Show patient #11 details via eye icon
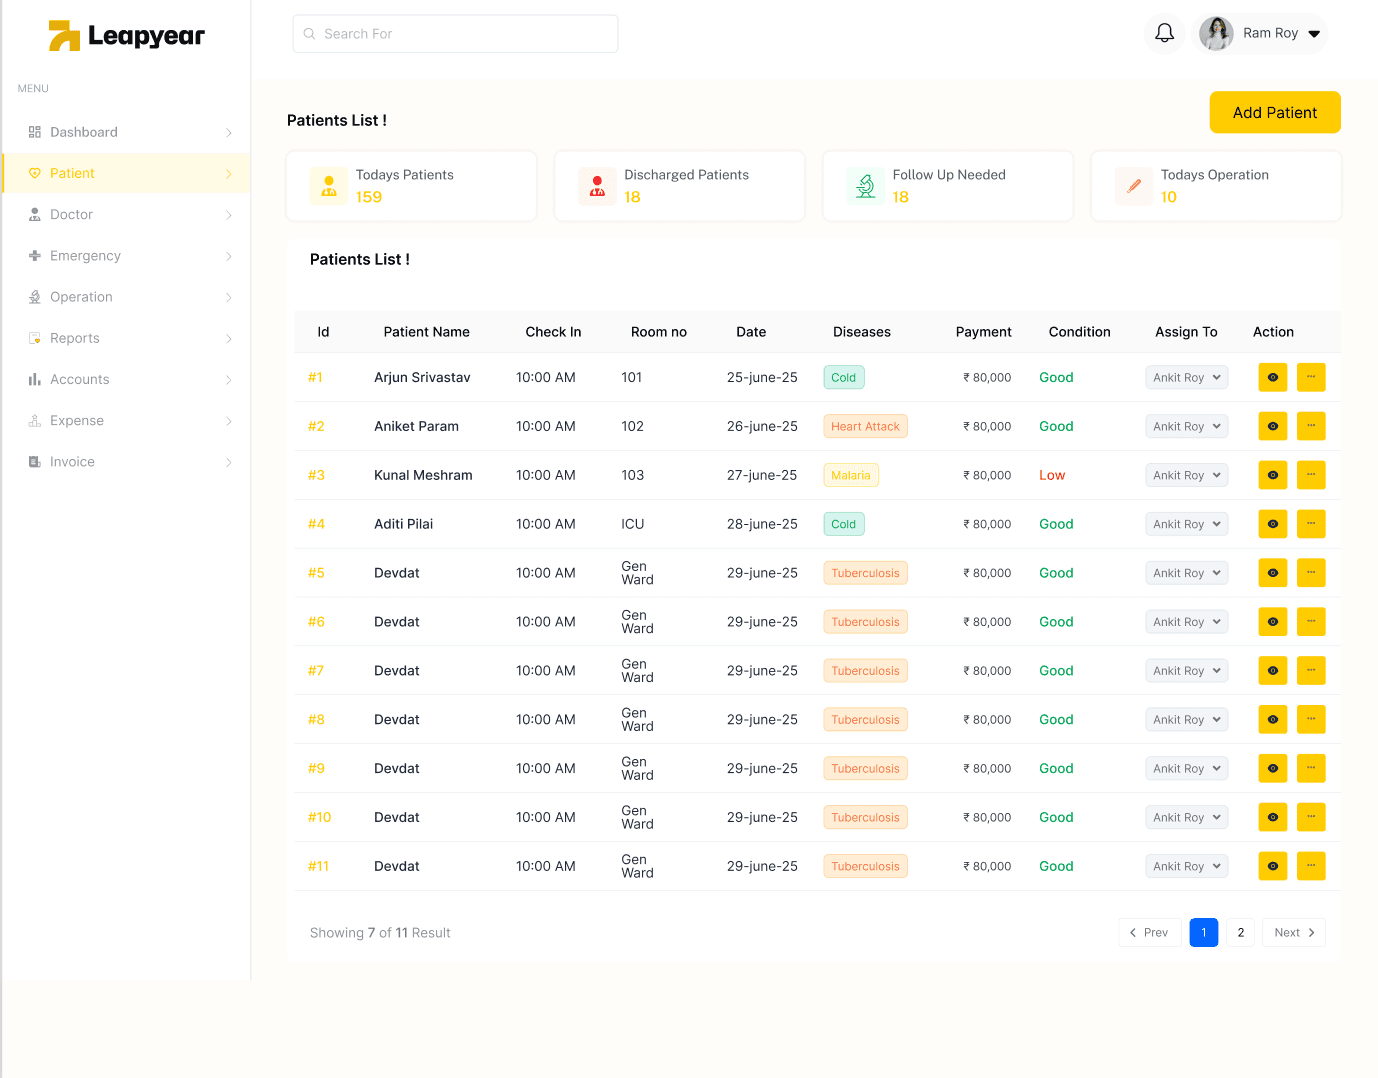Screen dimensions: 1378x1078 click(x=1272, y=866)
